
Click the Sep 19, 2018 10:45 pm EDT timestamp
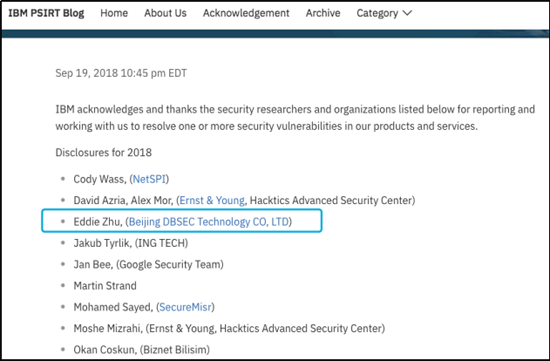(121, 73)
